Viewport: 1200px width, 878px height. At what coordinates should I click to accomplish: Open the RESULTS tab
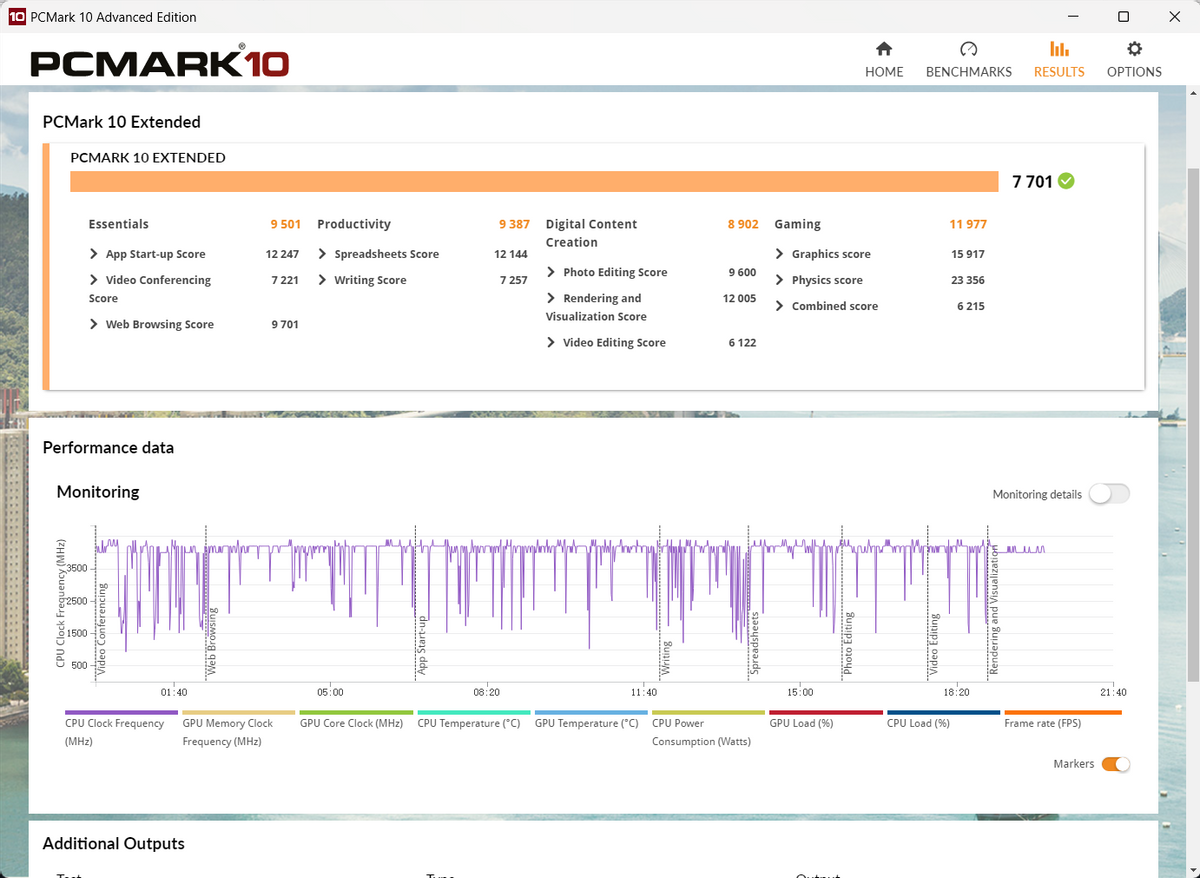pyautogui.click(x=1059, y=60)
